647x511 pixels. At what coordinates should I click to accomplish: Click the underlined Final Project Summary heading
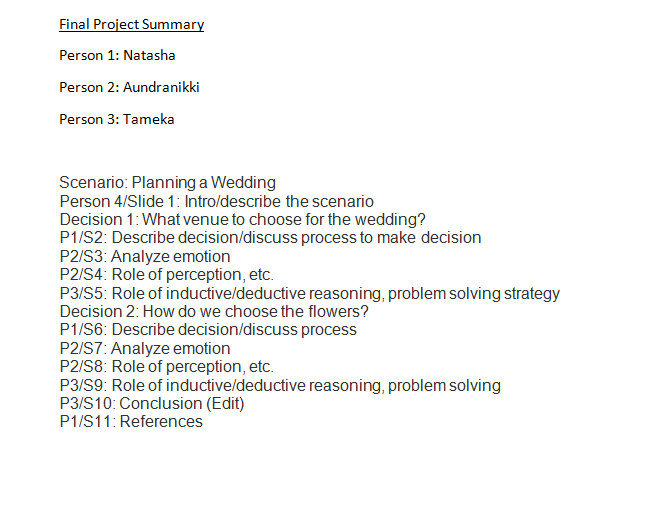pyautogui.click(x=131, y=24)
